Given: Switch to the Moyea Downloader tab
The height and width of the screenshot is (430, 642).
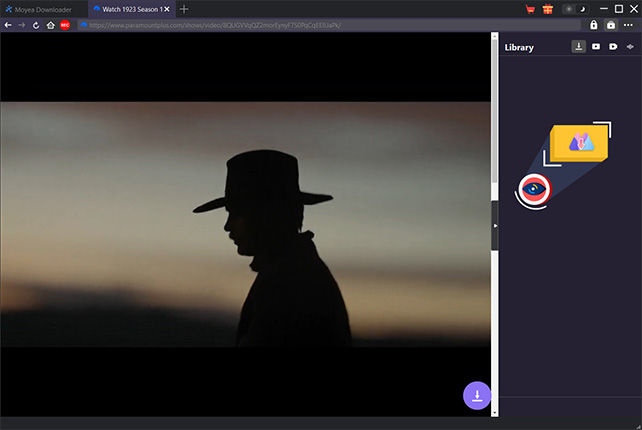Looking at the screenshot, I should pos(39,9).
